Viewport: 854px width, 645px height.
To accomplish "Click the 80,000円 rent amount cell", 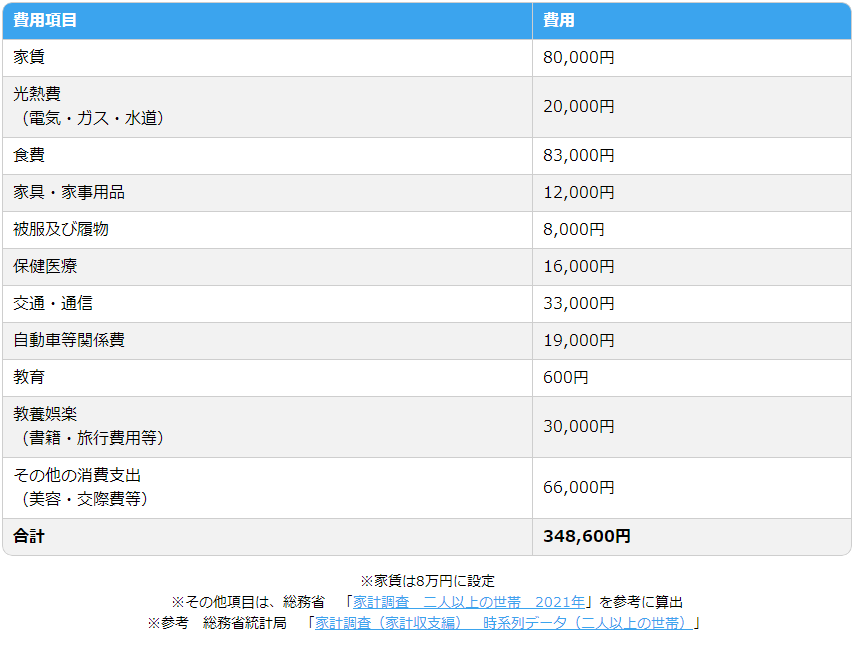I will 578,58.
